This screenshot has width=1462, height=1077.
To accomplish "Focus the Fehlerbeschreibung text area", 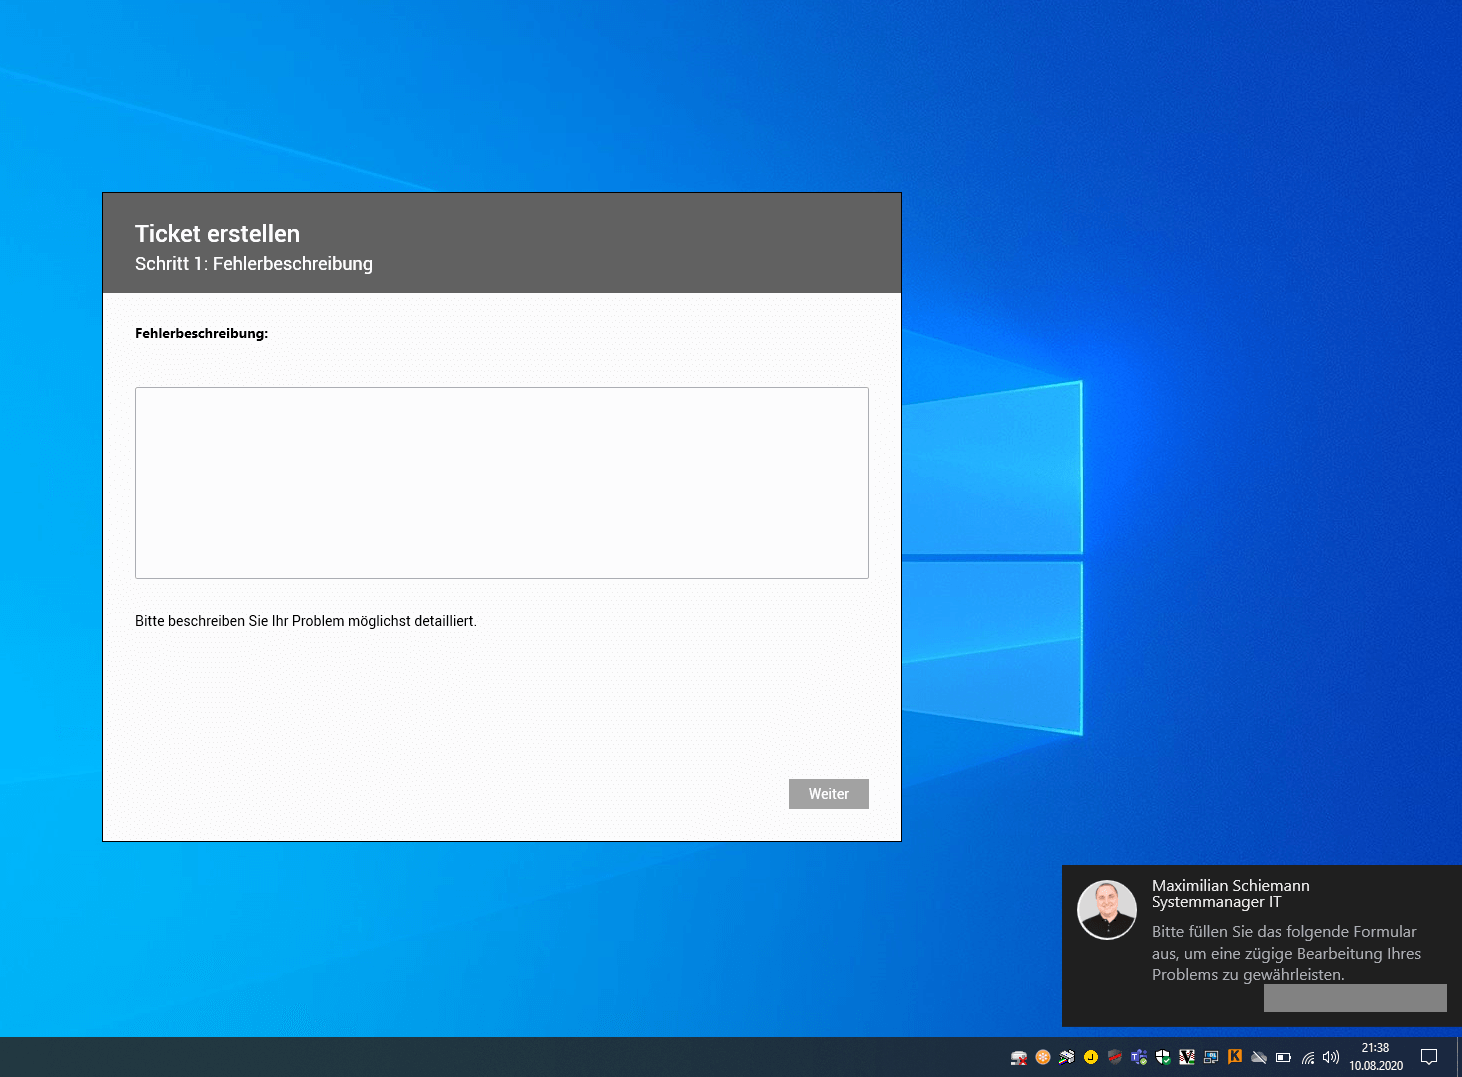I will 501,483.
